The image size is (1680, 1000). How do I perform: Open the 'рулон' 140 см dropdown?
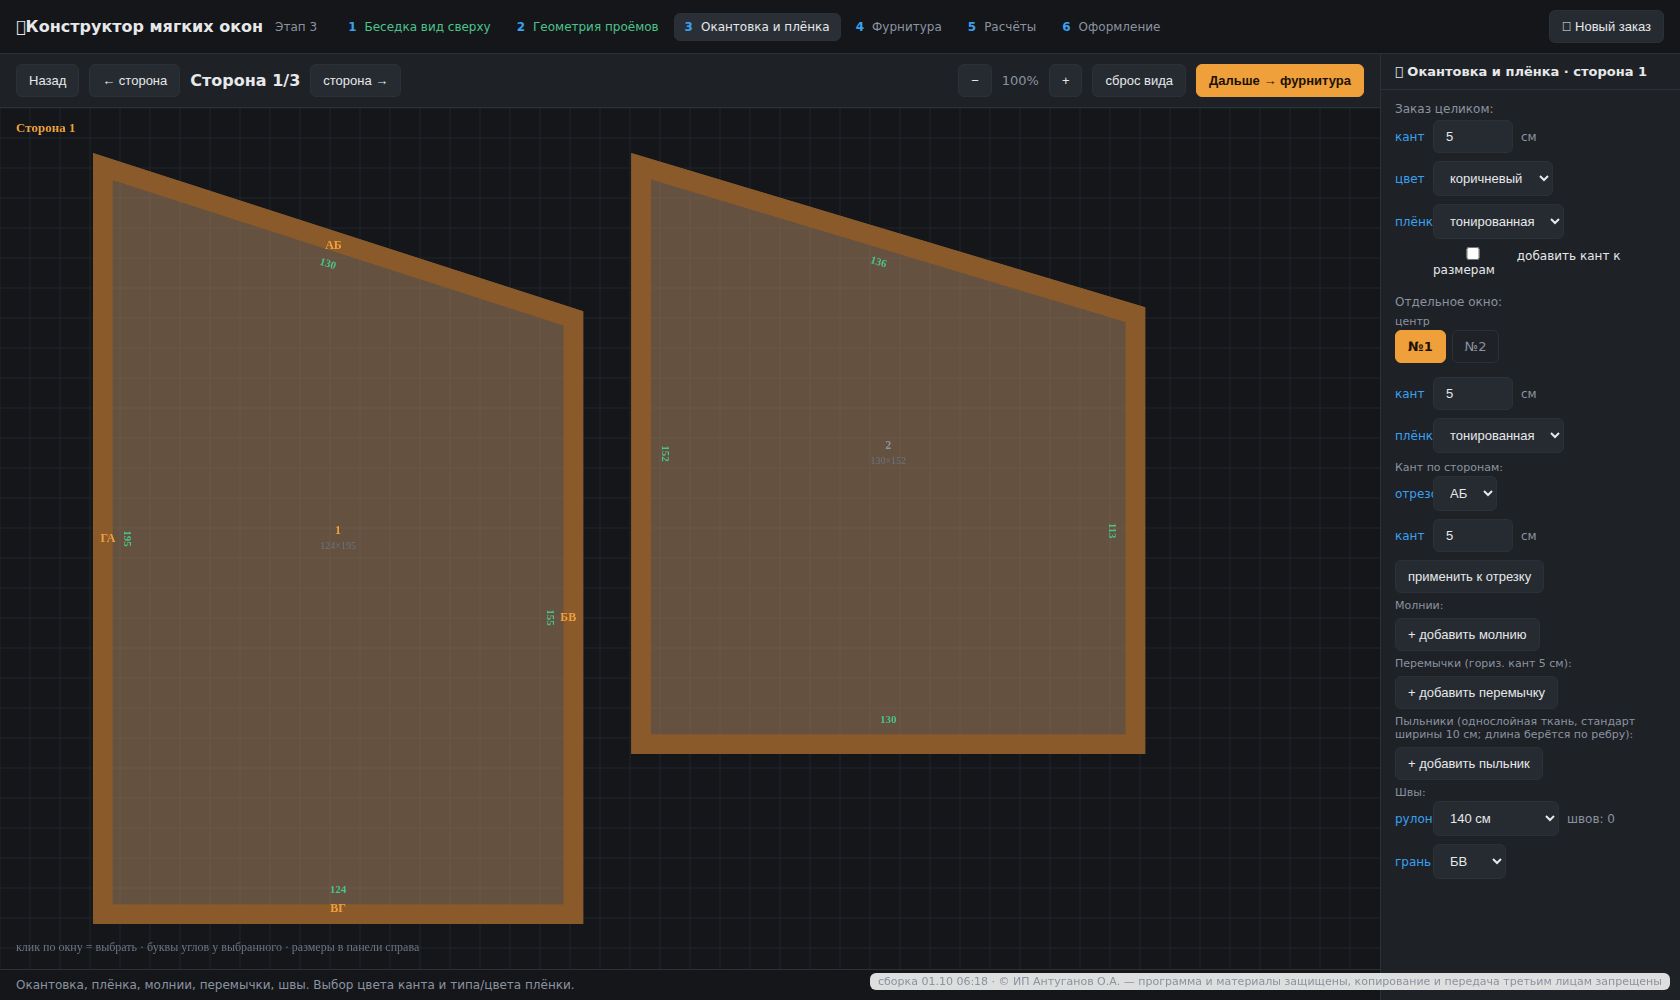point(1495,819)
